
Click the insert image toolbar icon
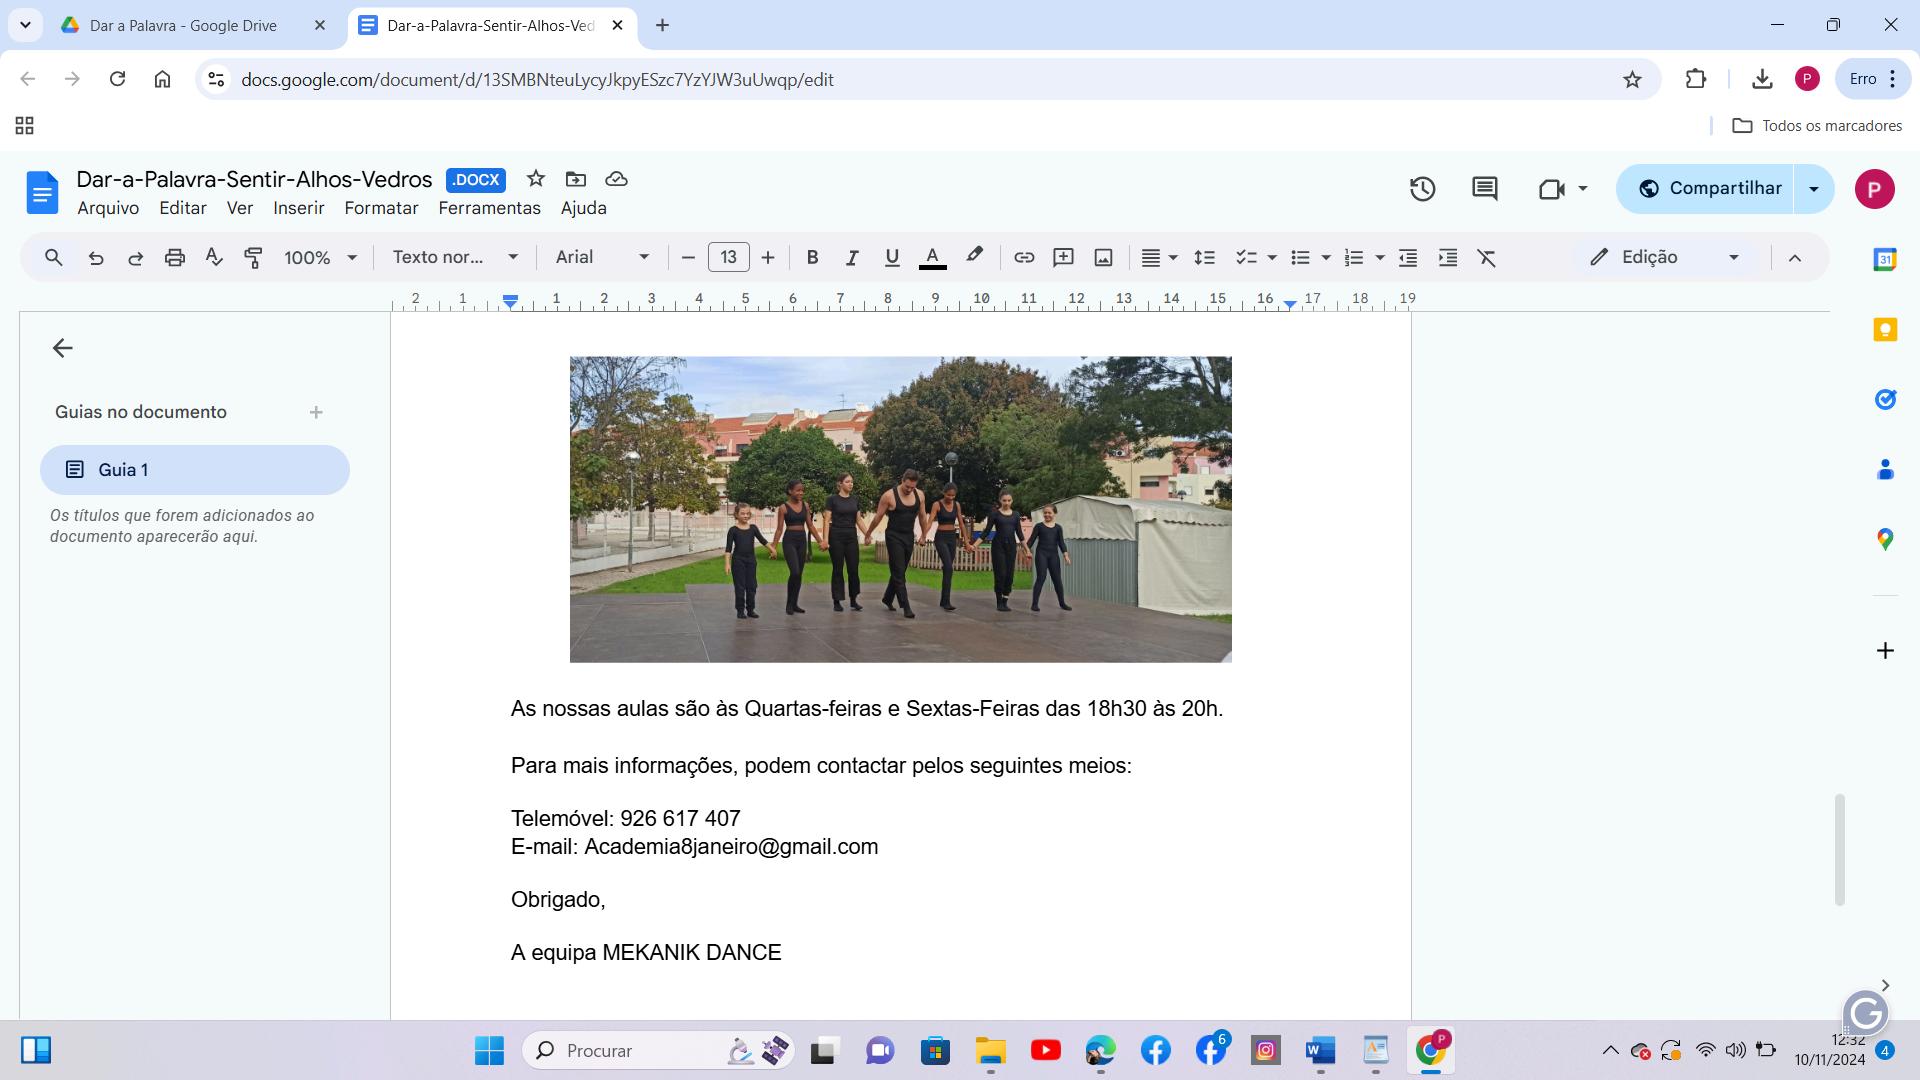click(1103, 257)
